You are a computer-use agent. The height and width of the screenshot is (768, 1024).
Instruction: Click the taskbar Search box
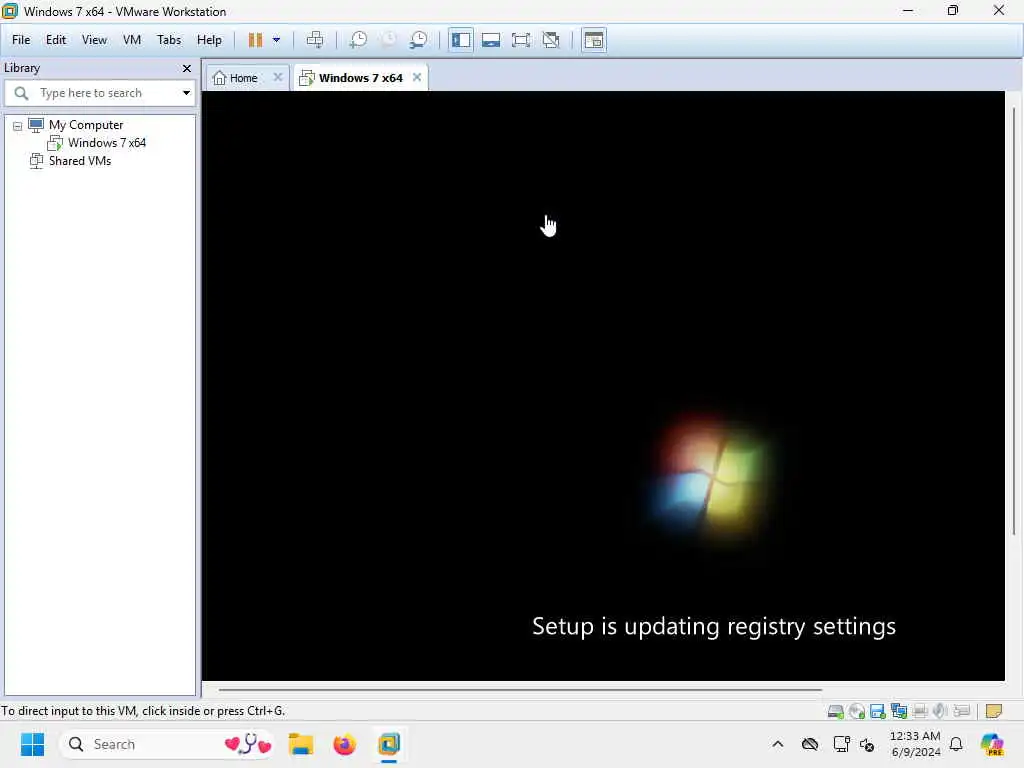[x=165, y=744]
